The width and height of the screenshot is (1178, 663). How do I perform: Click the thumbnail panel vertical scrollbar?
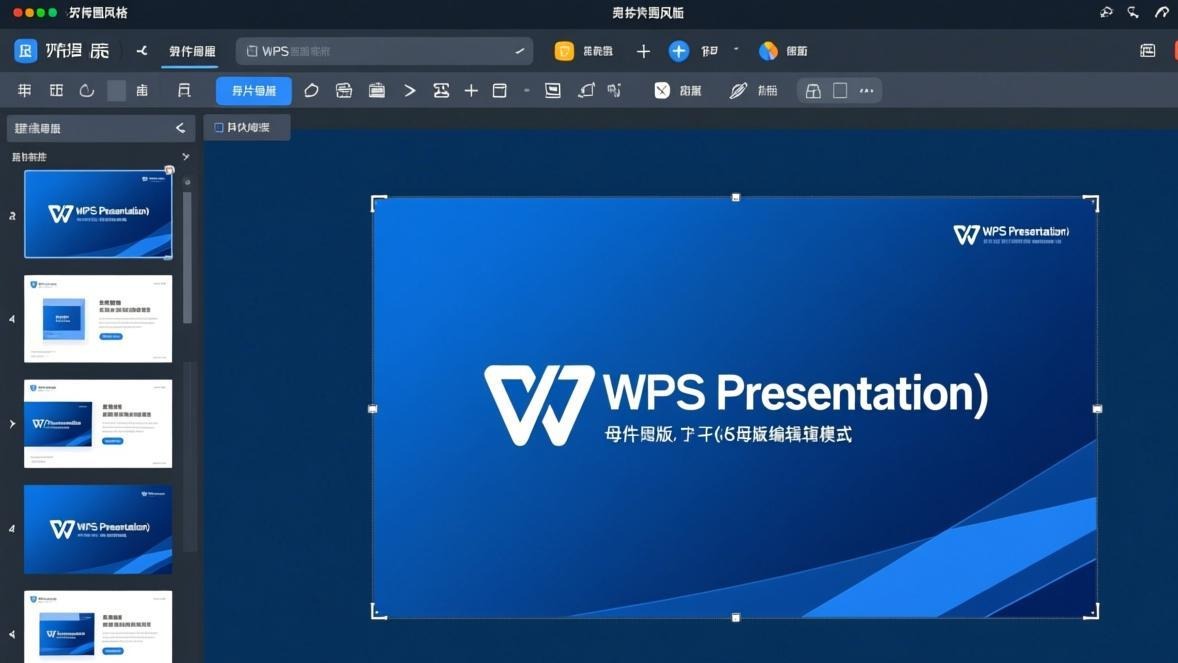click(187, 258)
